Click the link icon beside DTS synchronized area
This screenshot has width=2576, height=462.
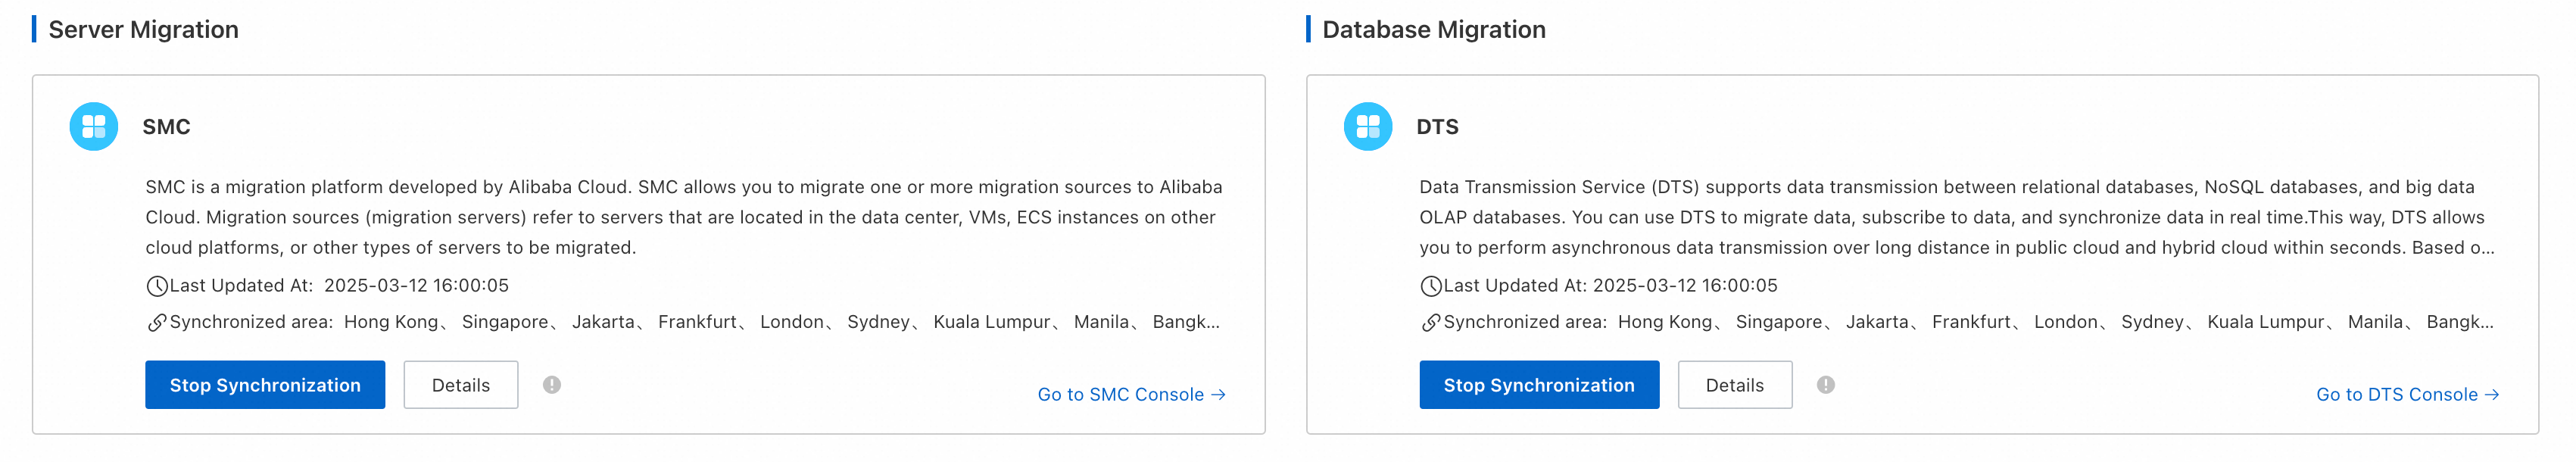click(x=1430, y=323)
